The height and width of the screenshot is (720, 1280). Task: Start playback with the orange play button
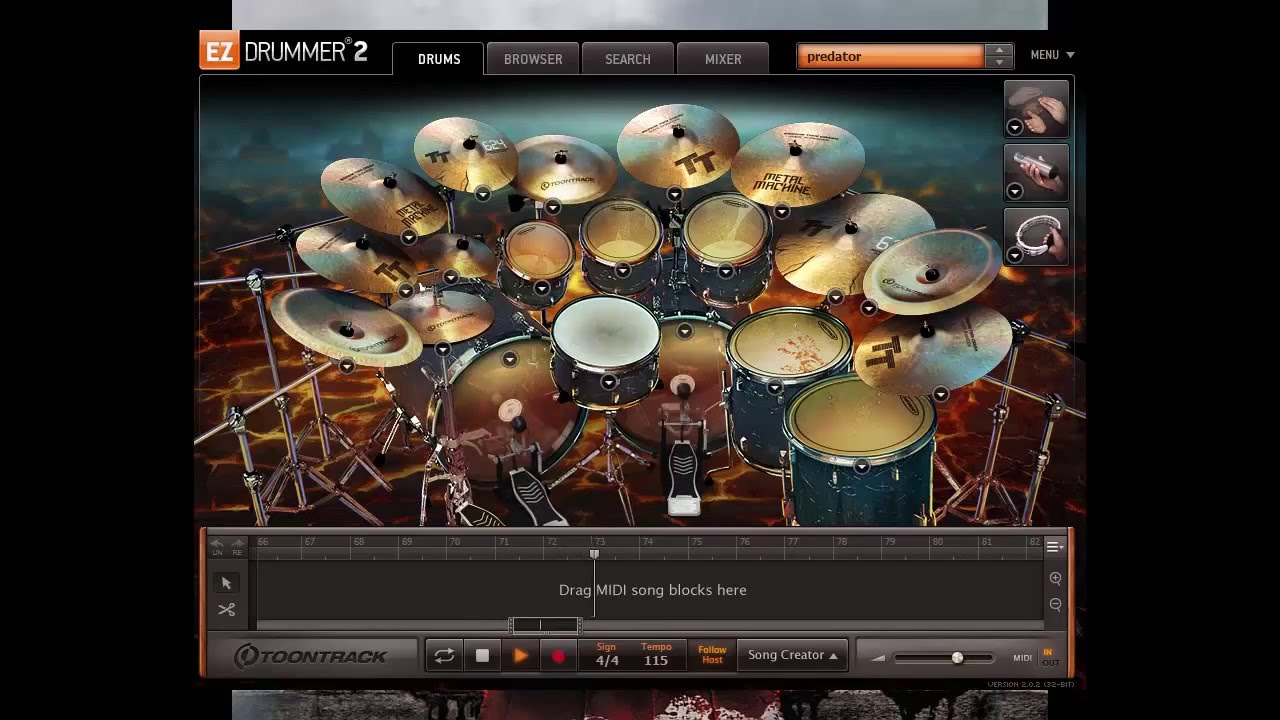coord(520,656)
